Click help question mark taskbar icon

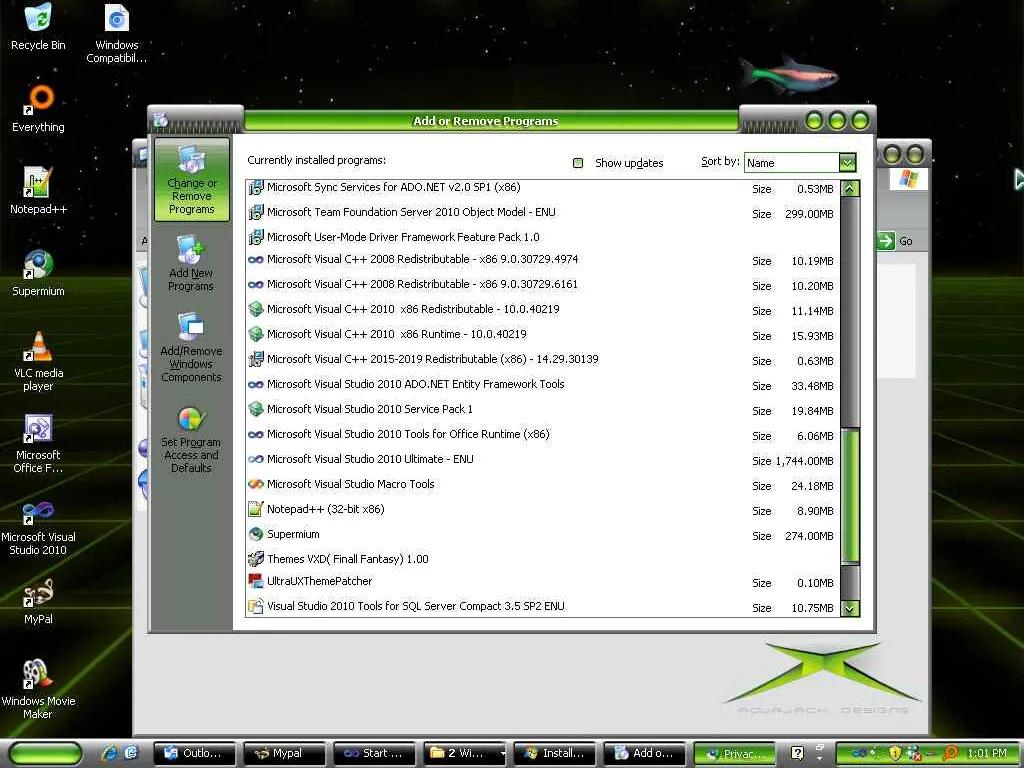click(x=797, y=753)
